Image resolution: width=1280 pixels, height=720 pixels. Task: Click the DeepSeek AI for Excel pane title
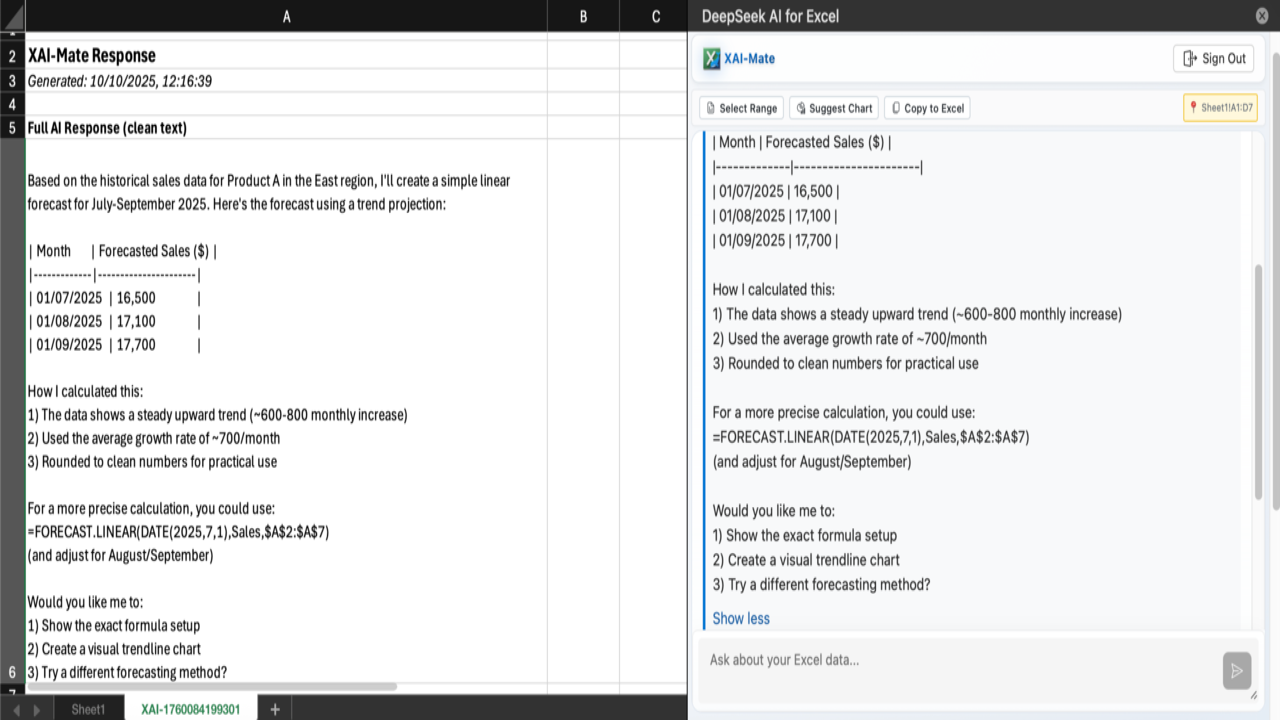[770, 16]
